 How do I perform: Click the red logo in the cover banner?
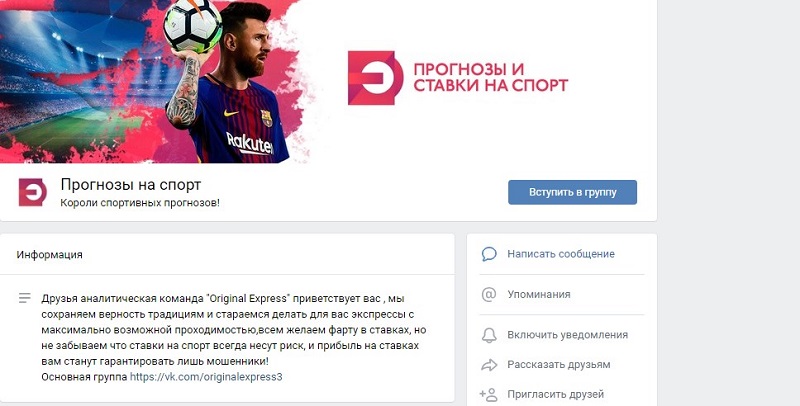click(x=375, y=78)
